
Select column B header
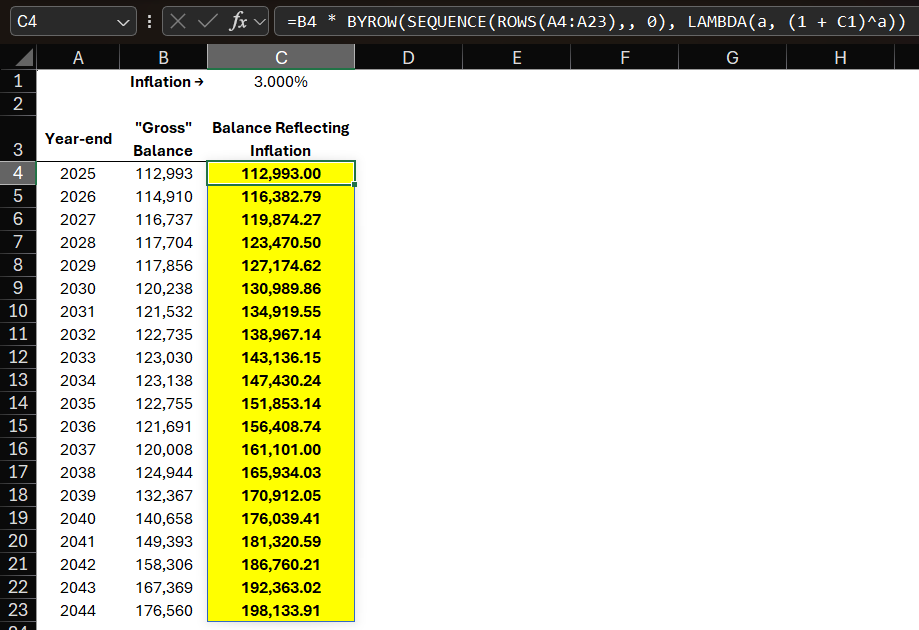pos(164,57)
